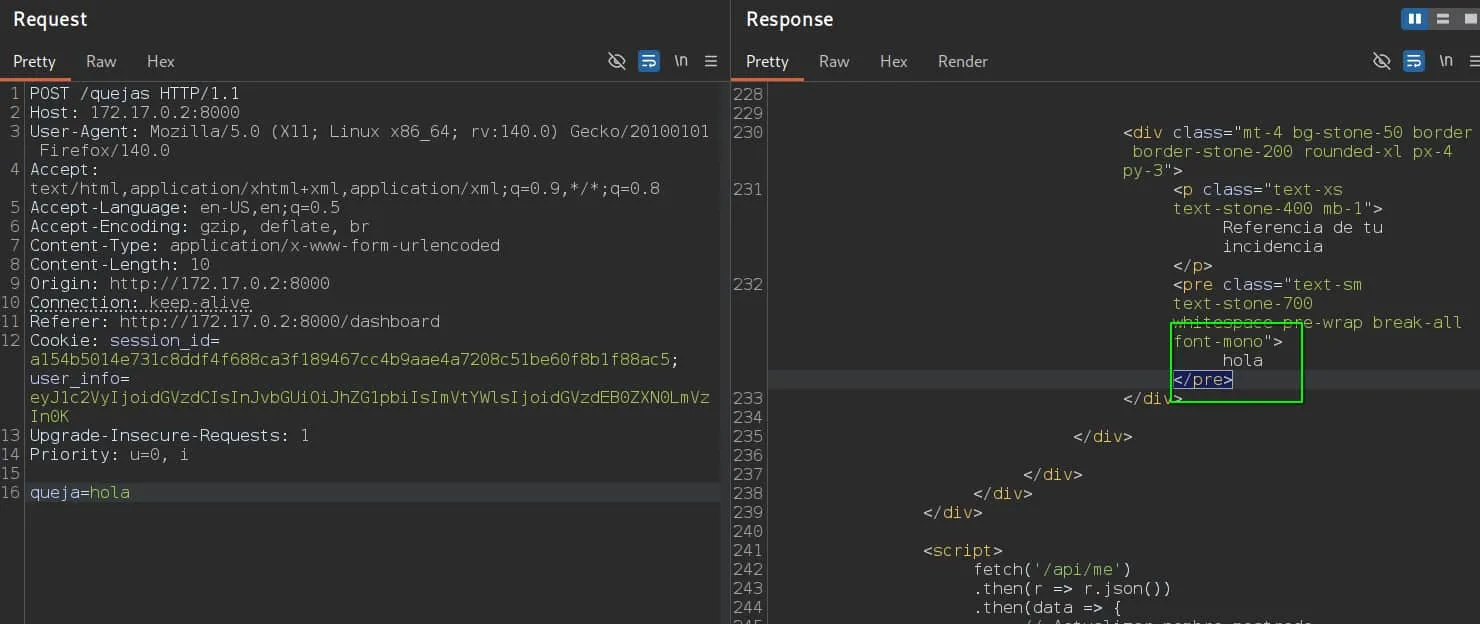Toggle hidden characters eye icon in Request panel
Screen dimensions: 1480x624
point(617,61)
